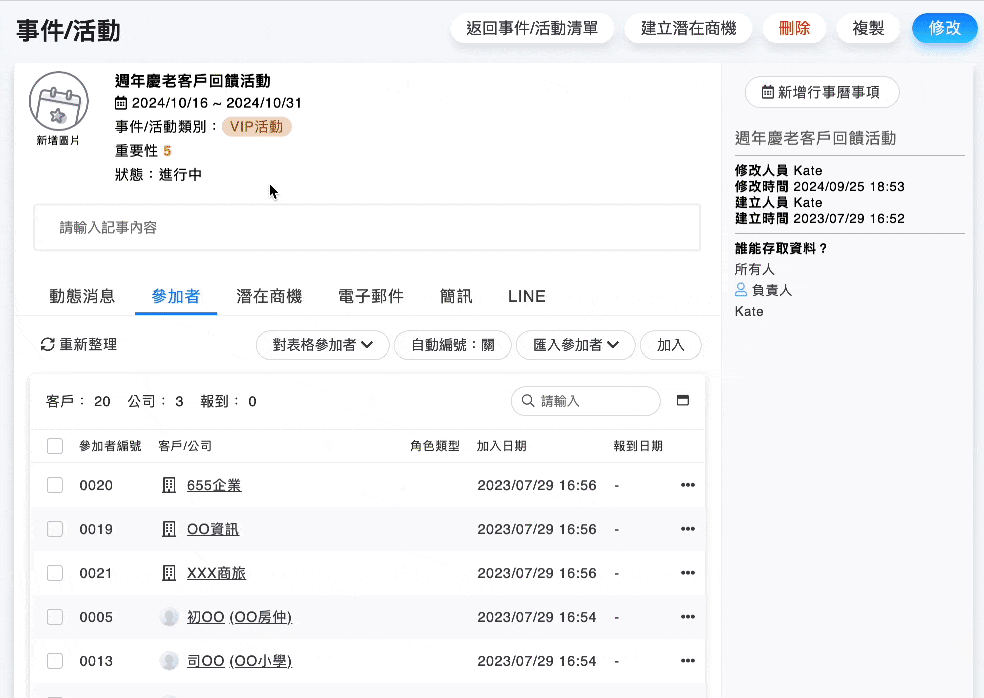The height and width of the screenshot is (698, 984).
Task: Open the LINE tab
Action: tap(526, 296)
